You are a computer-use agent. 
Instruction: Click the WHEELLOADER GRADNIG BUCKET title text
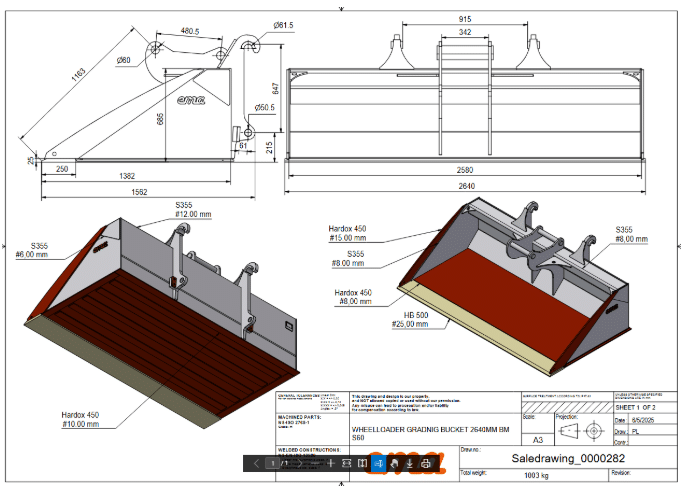point(430,433)
